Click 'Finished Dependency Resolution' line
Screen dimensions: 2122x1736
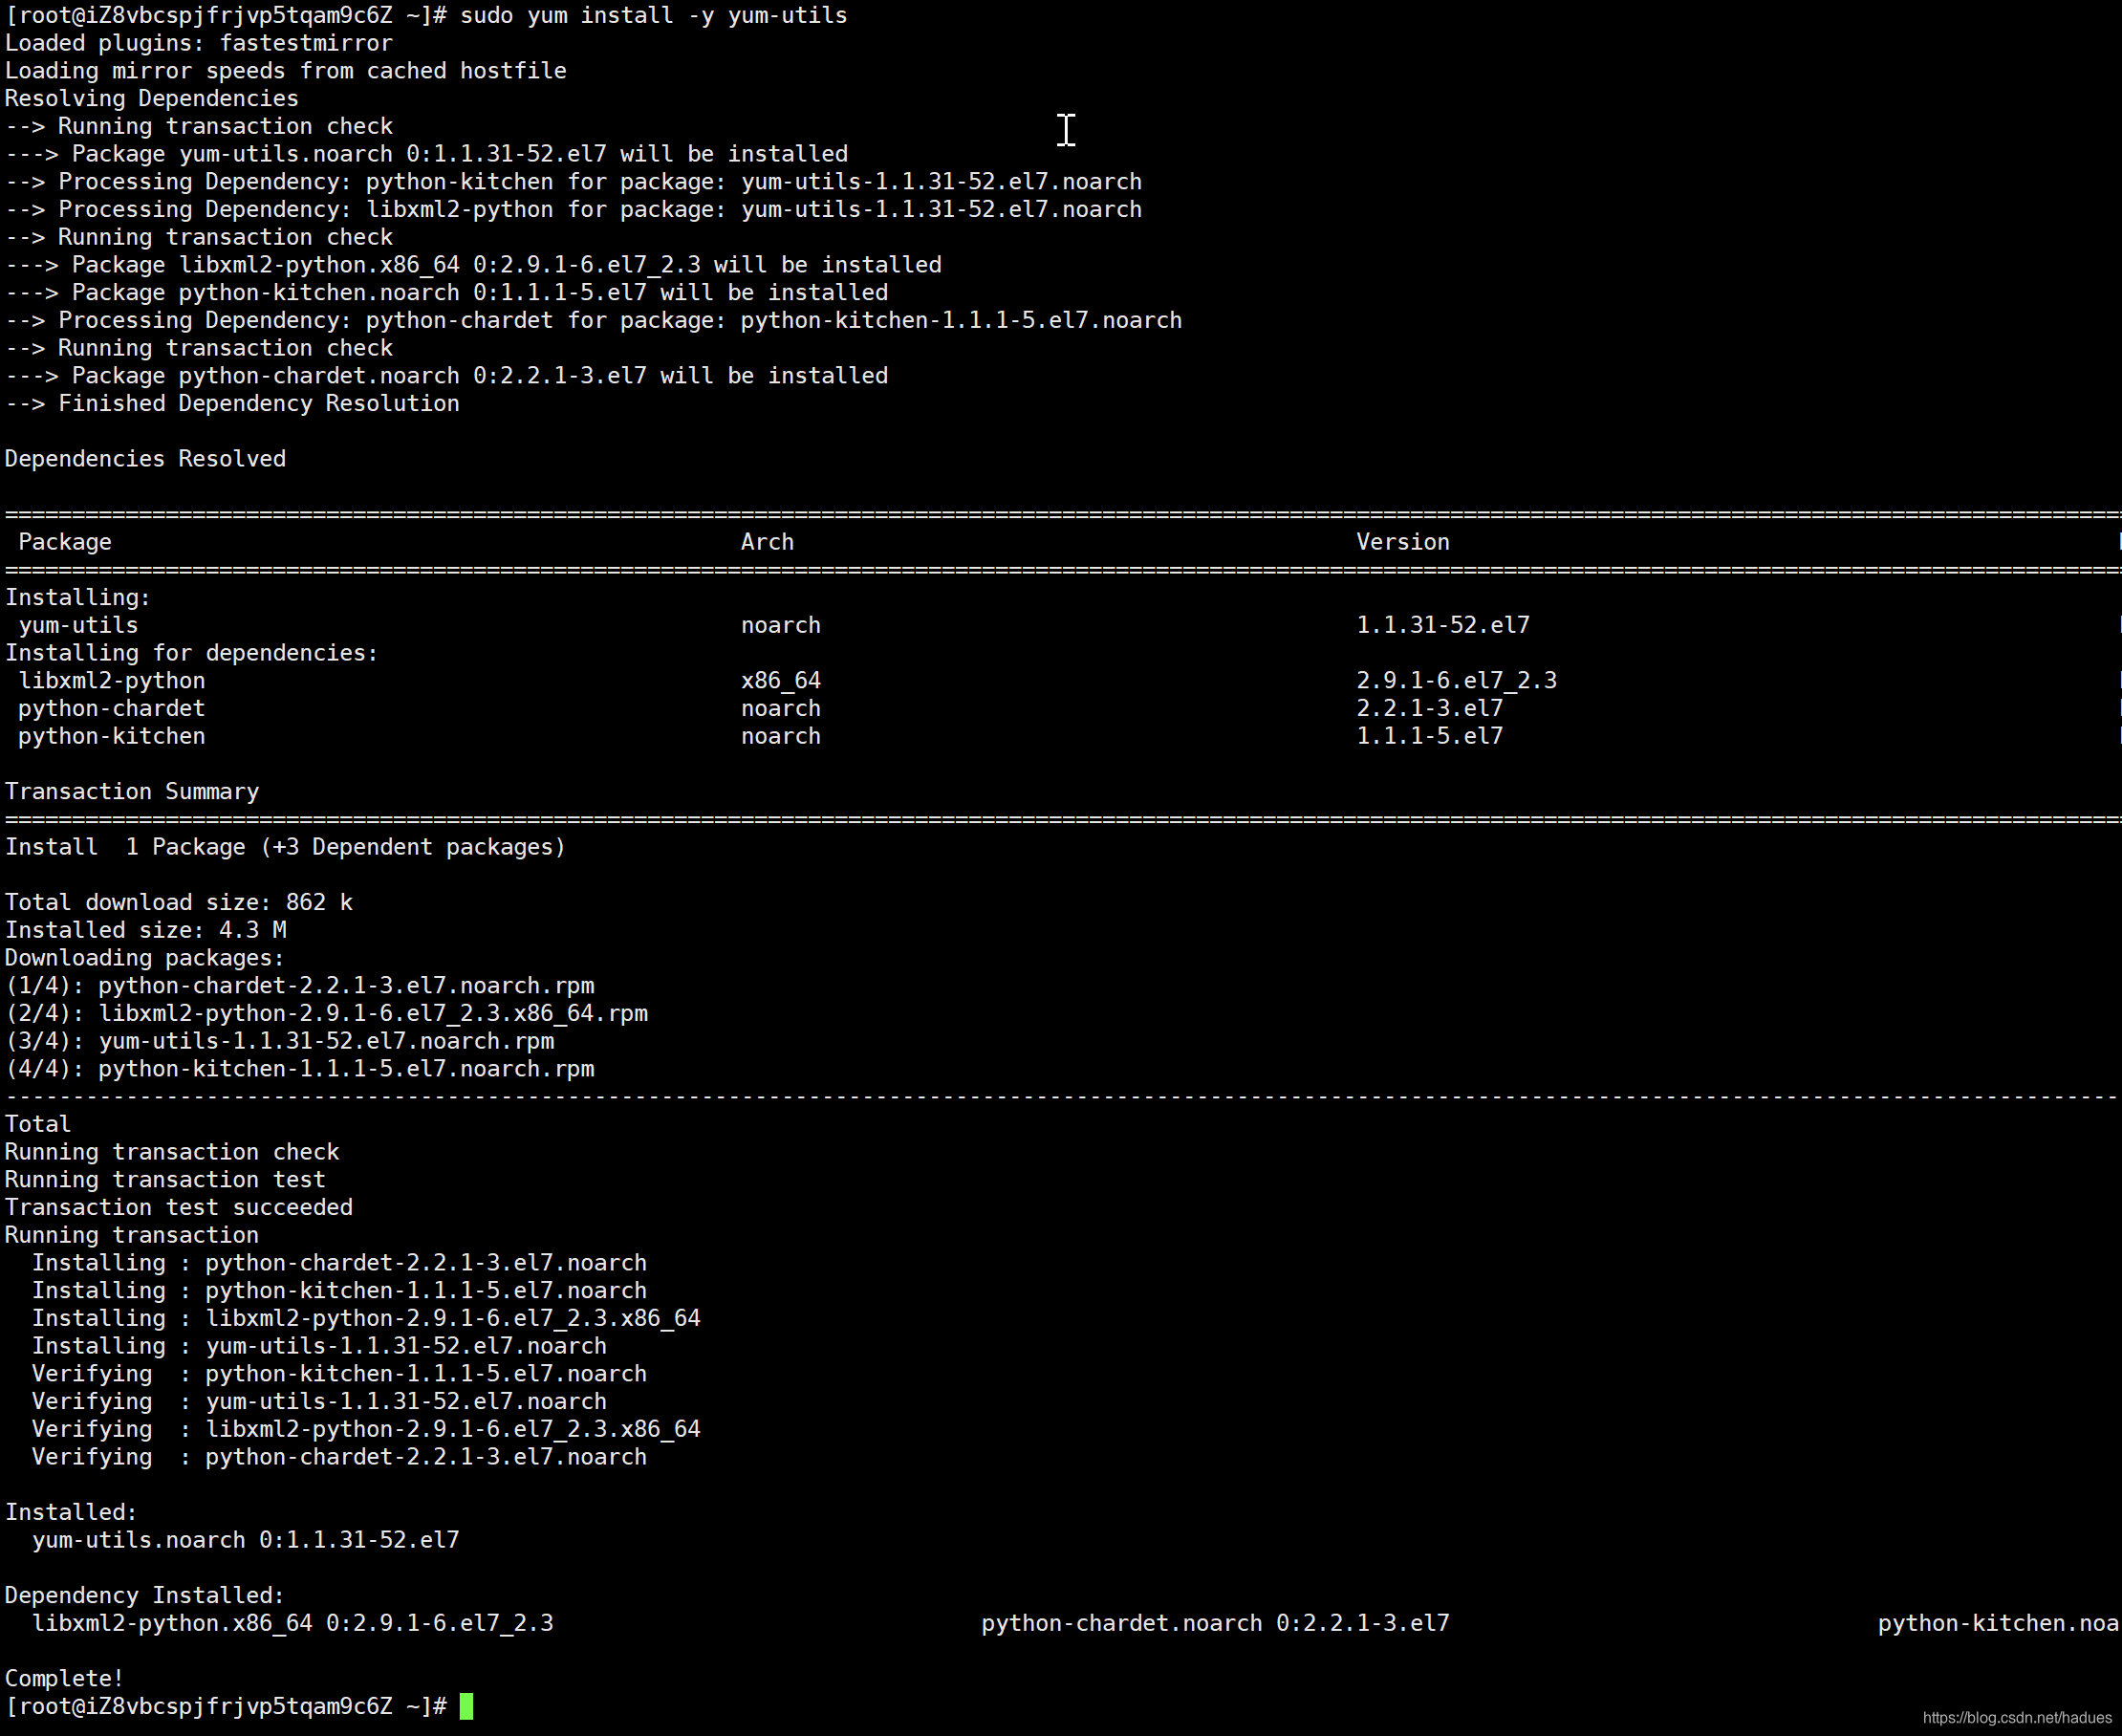pos(232,404)
